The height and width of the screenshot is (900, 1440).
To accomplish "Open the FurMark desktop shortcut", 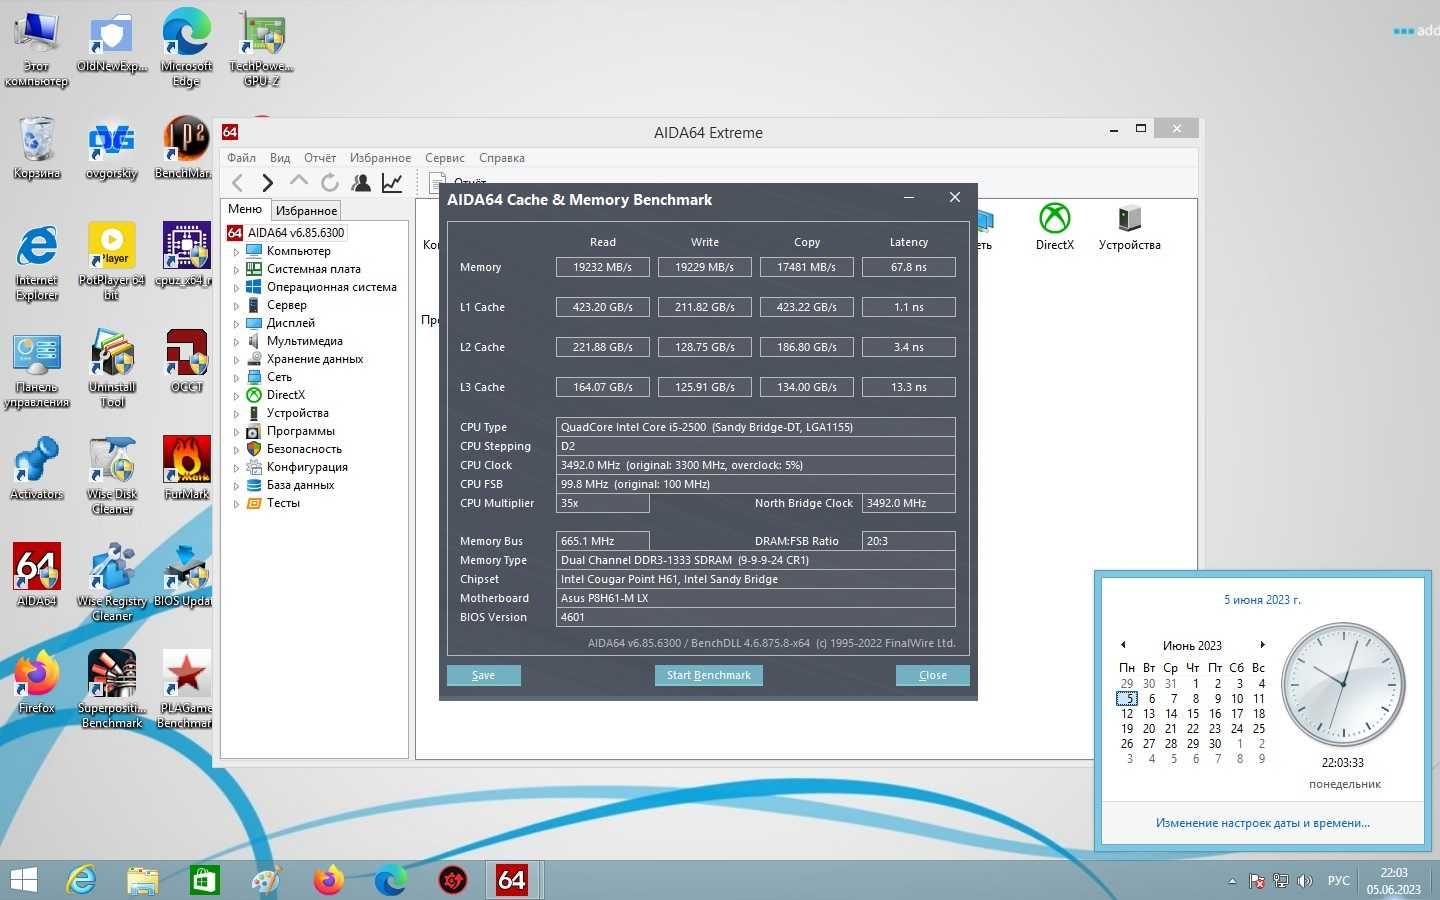I will 186,468.
